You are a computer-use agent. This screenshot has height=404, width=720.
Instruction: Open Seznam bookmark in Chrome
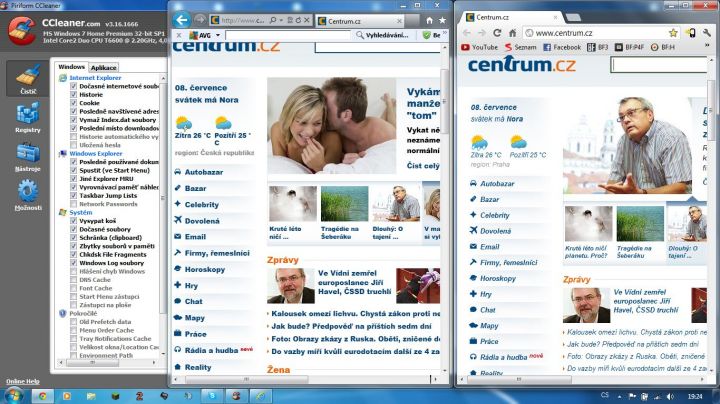point(520,47)
